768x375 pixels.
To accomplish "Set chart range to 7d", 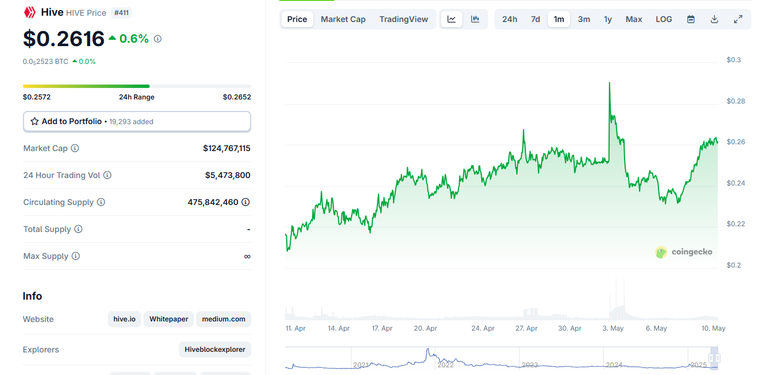I will pyautogui.click(x=535, y=19).
